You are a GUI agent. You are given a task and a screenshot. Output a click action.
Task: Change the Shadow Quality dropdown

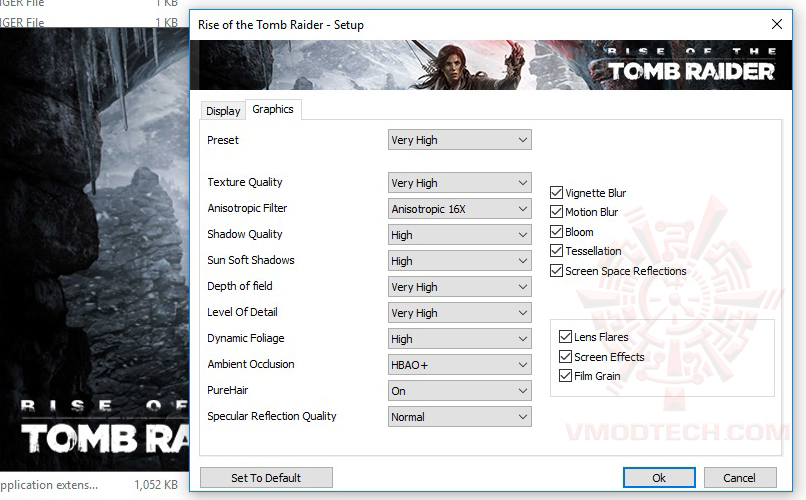pyautogui.click(x=460, y=235)
